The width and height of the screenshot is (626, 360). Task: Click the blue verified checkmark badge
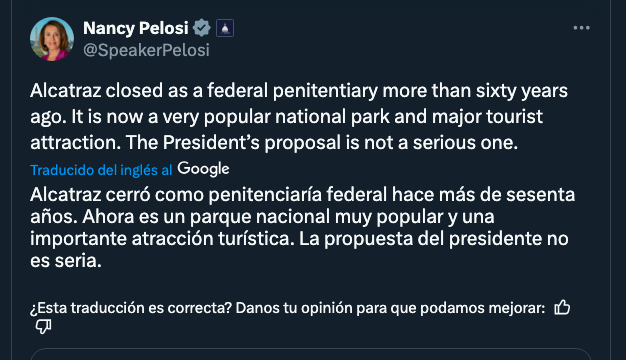pyautogui.click(x=202, y=28)
